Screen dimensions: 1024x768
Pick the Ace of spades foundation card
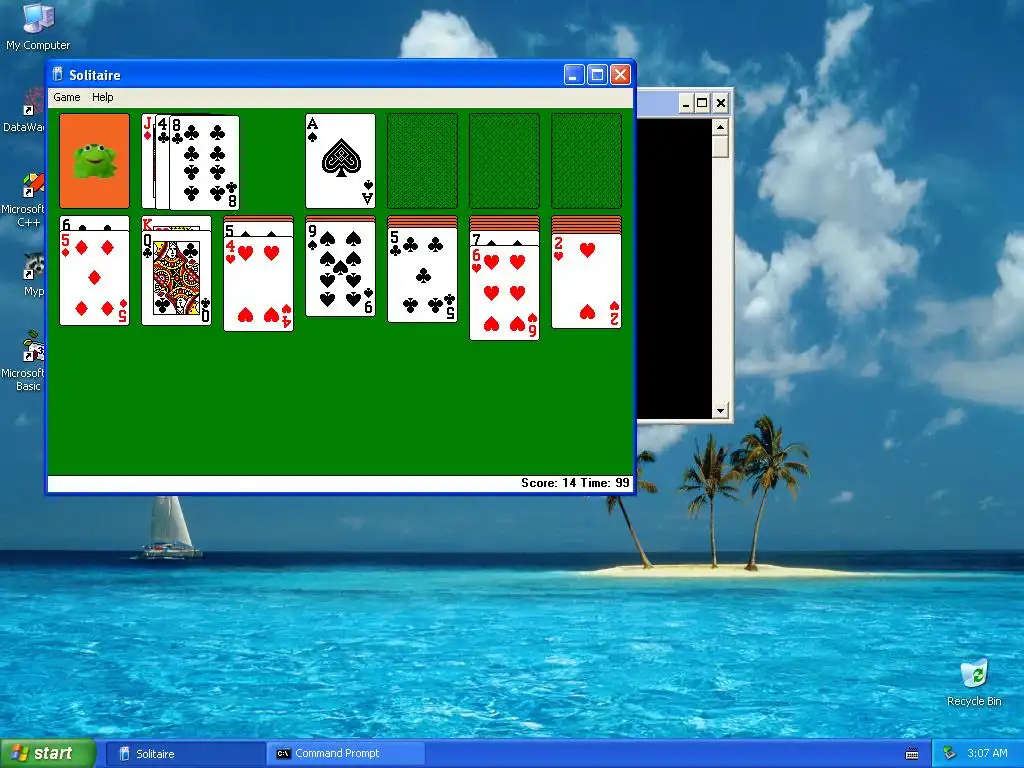[340, 161]
